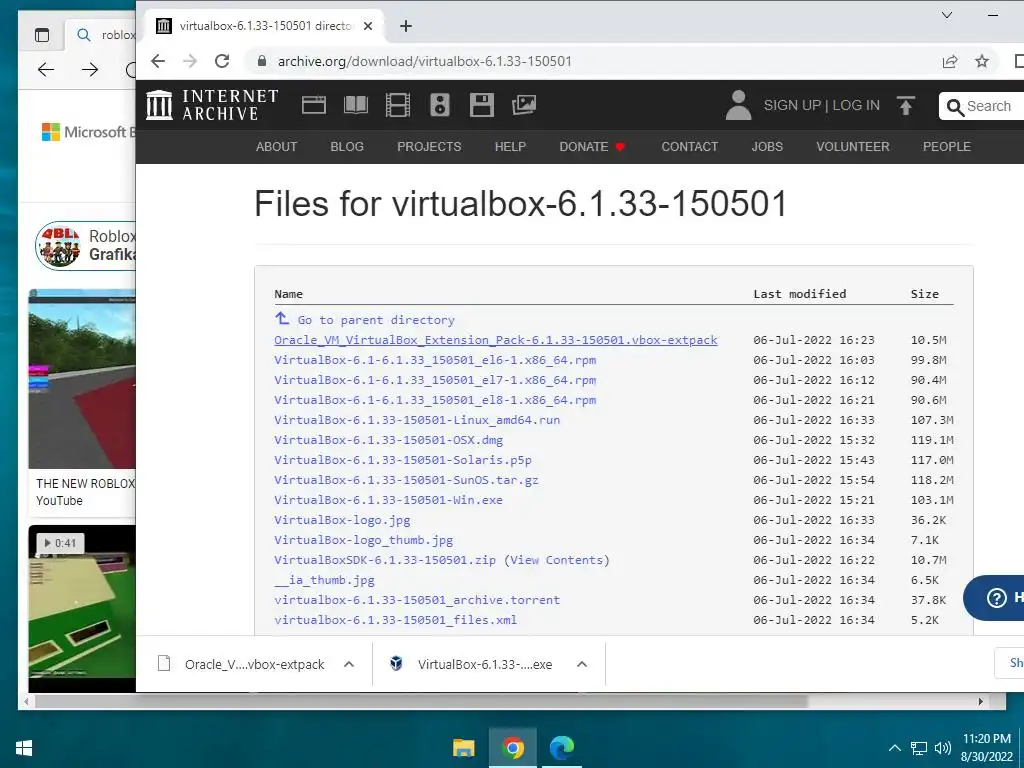Download virtualbox-6.1.33-150501_archive.torrent
The height and width of the screenshot is (768, 1024).
(417, 600)
